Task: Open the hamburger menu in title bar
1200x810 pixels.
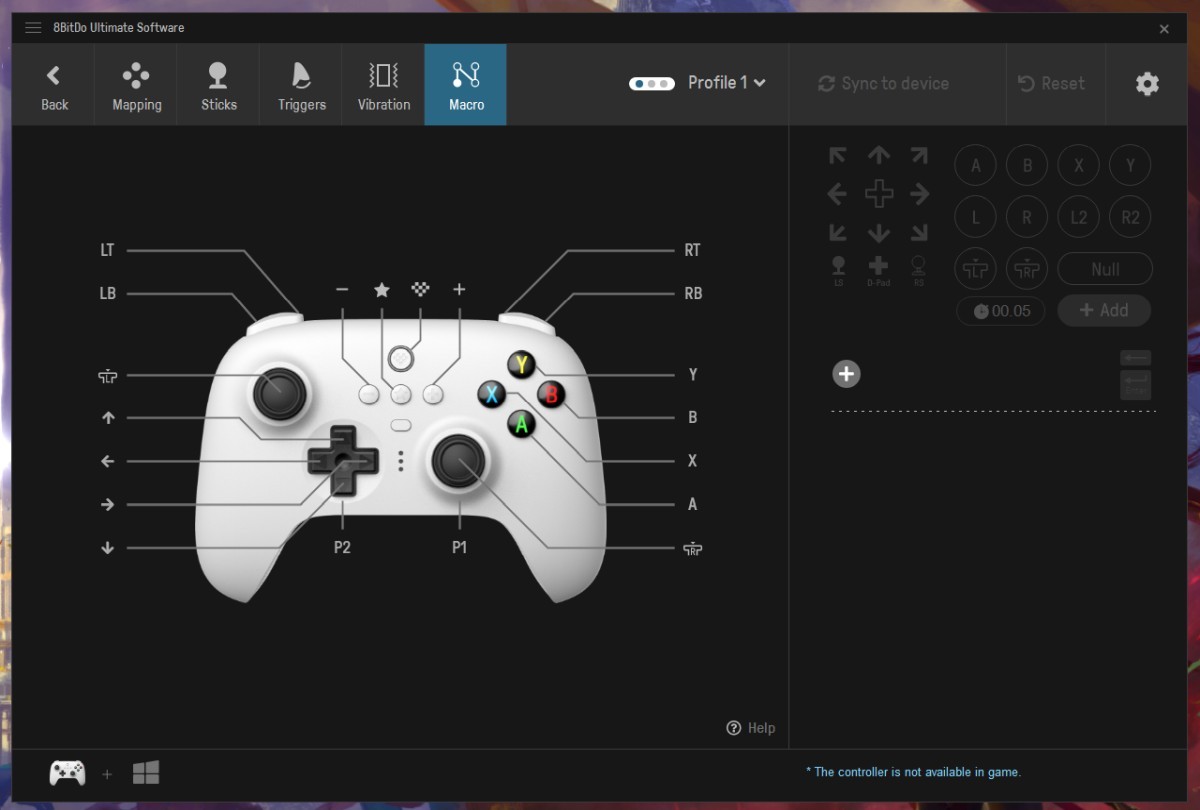Action: tap(33, 28)
